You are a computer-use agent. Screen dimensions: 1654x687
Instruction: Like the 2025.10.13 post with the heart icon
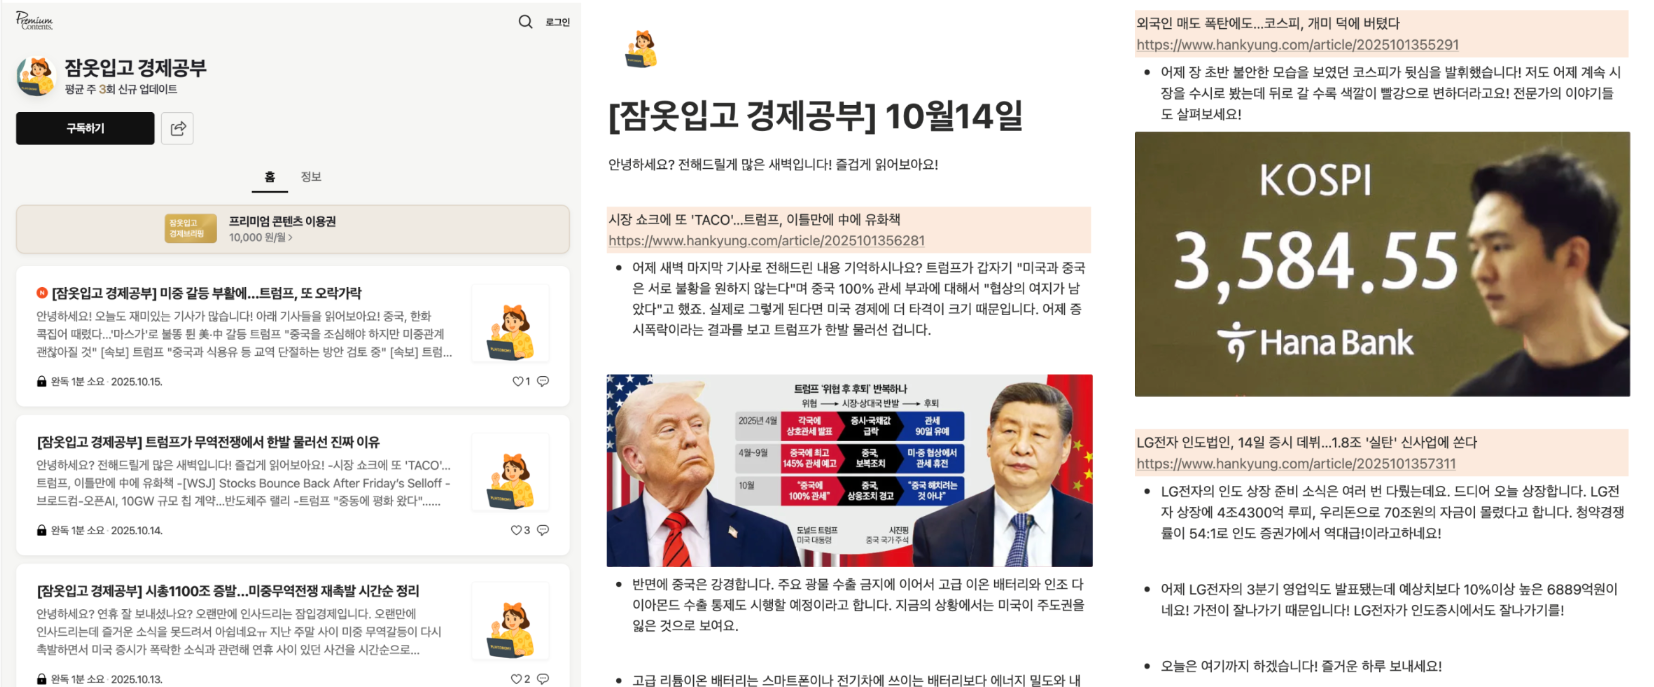tap(517, 679)
